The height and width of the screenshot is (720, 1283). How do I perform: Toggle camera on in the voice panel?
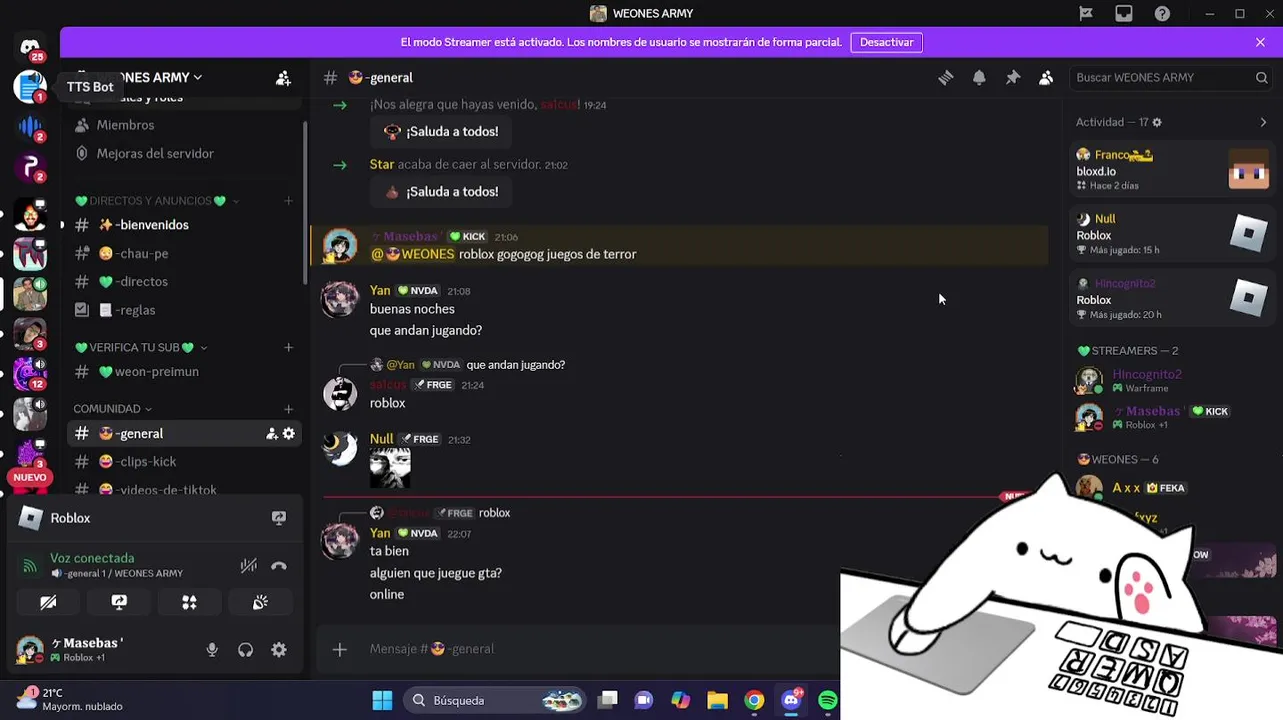(x=48, y=602)
